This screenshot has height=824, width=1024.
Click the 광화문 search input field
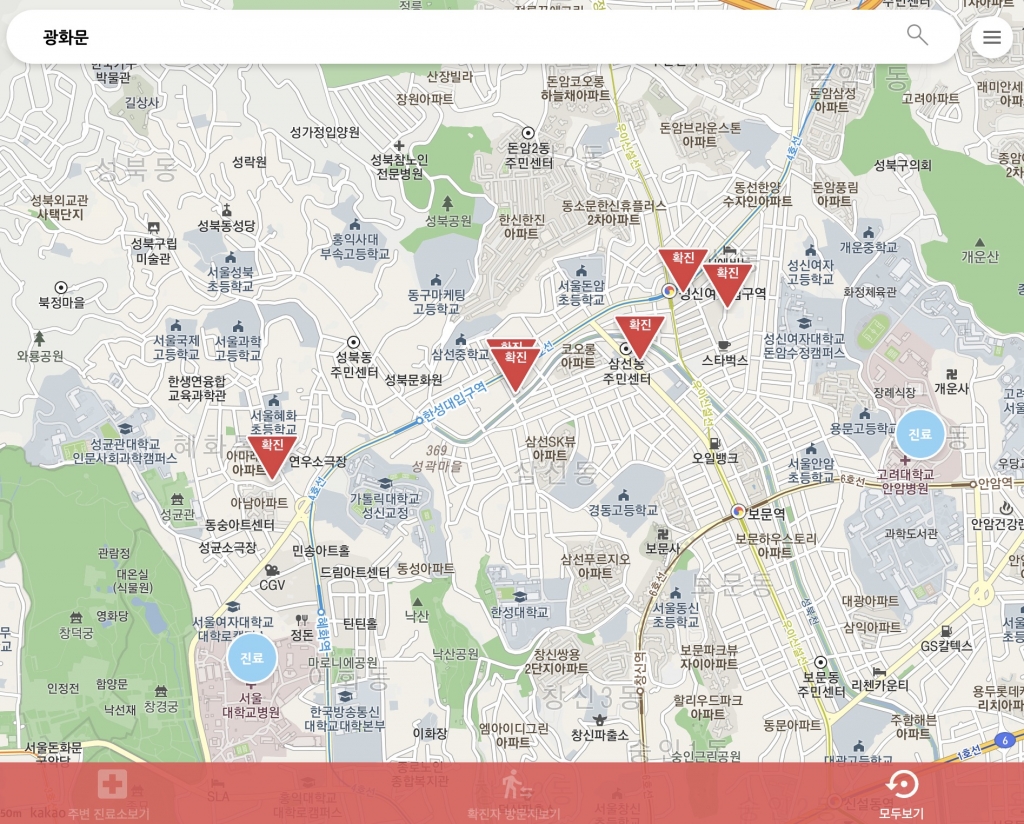[x=450, y=38]
